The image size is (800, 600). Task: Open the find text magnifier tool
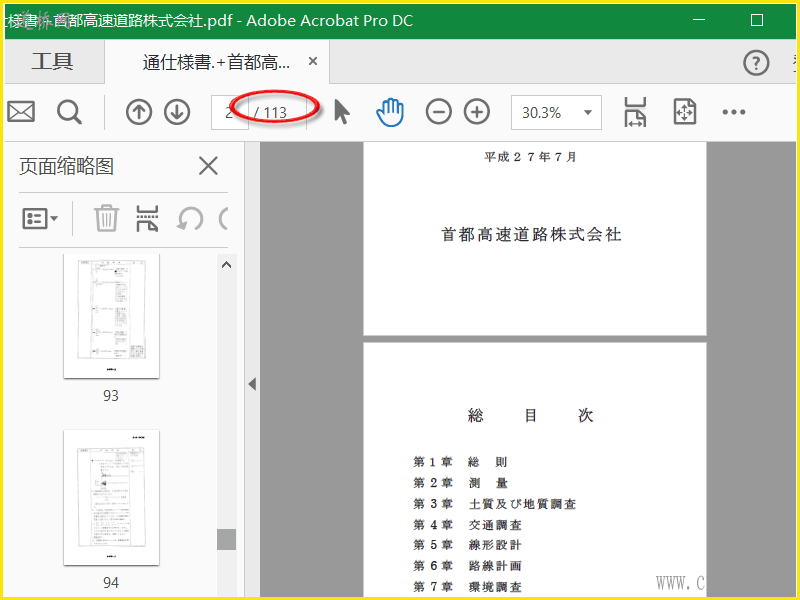click(69, 112)
